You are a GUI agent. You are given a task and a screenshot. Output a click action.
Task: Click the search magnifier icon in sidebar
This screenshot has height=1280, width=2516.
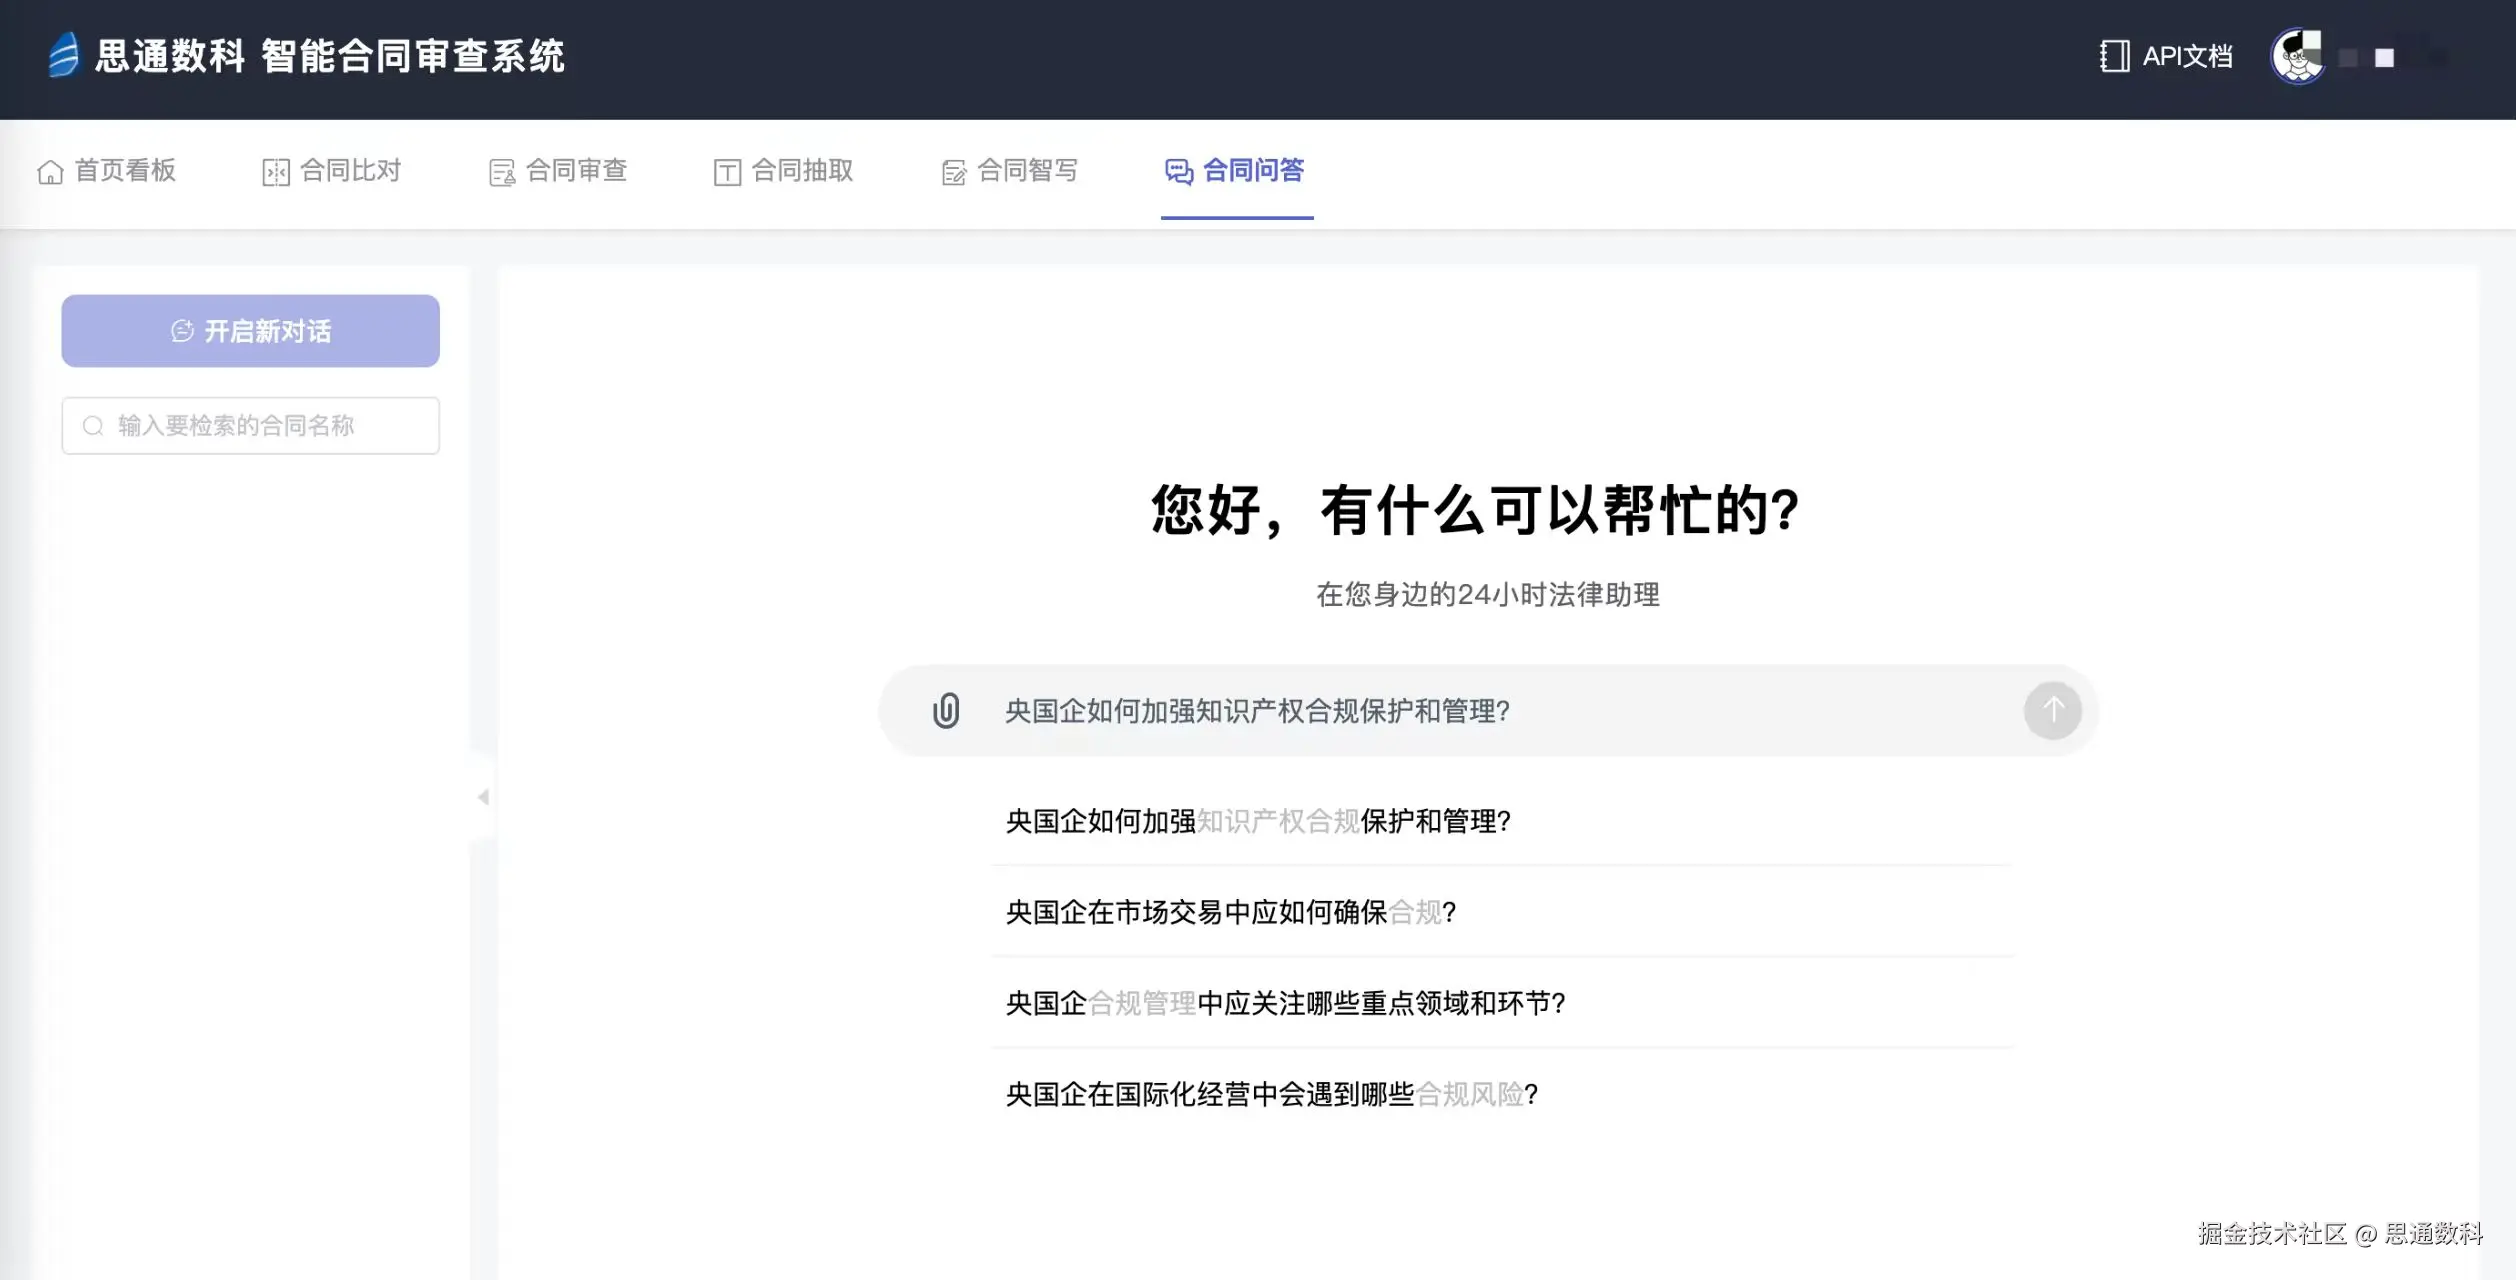pyautogui.click(x=93, y=426)
